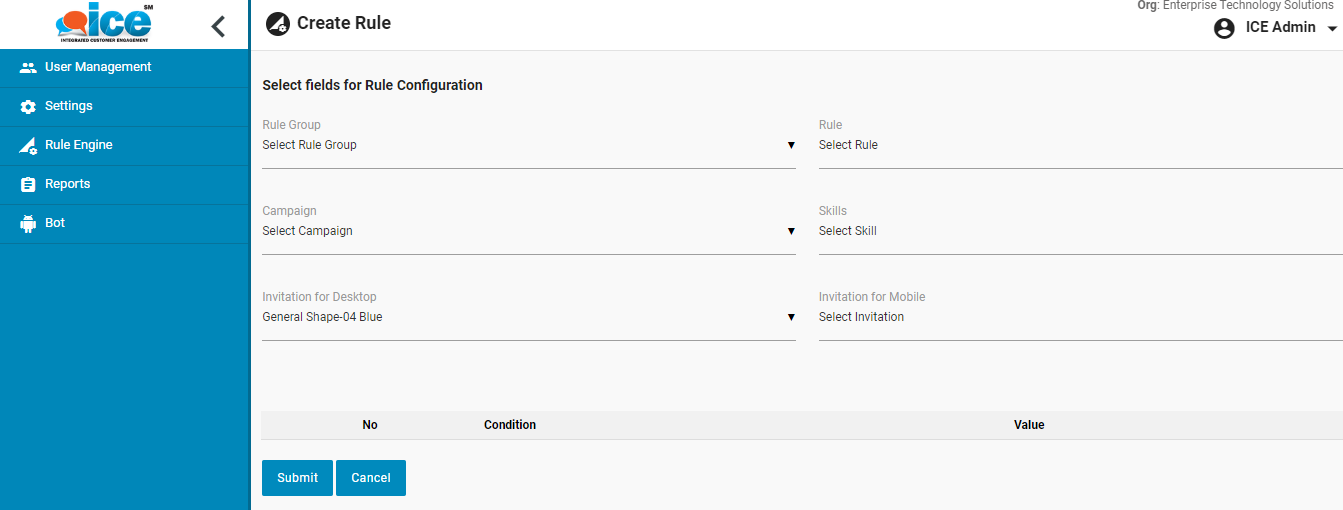Click the User Management people icon
1343x510 pixels.
(x=28, y=68)
